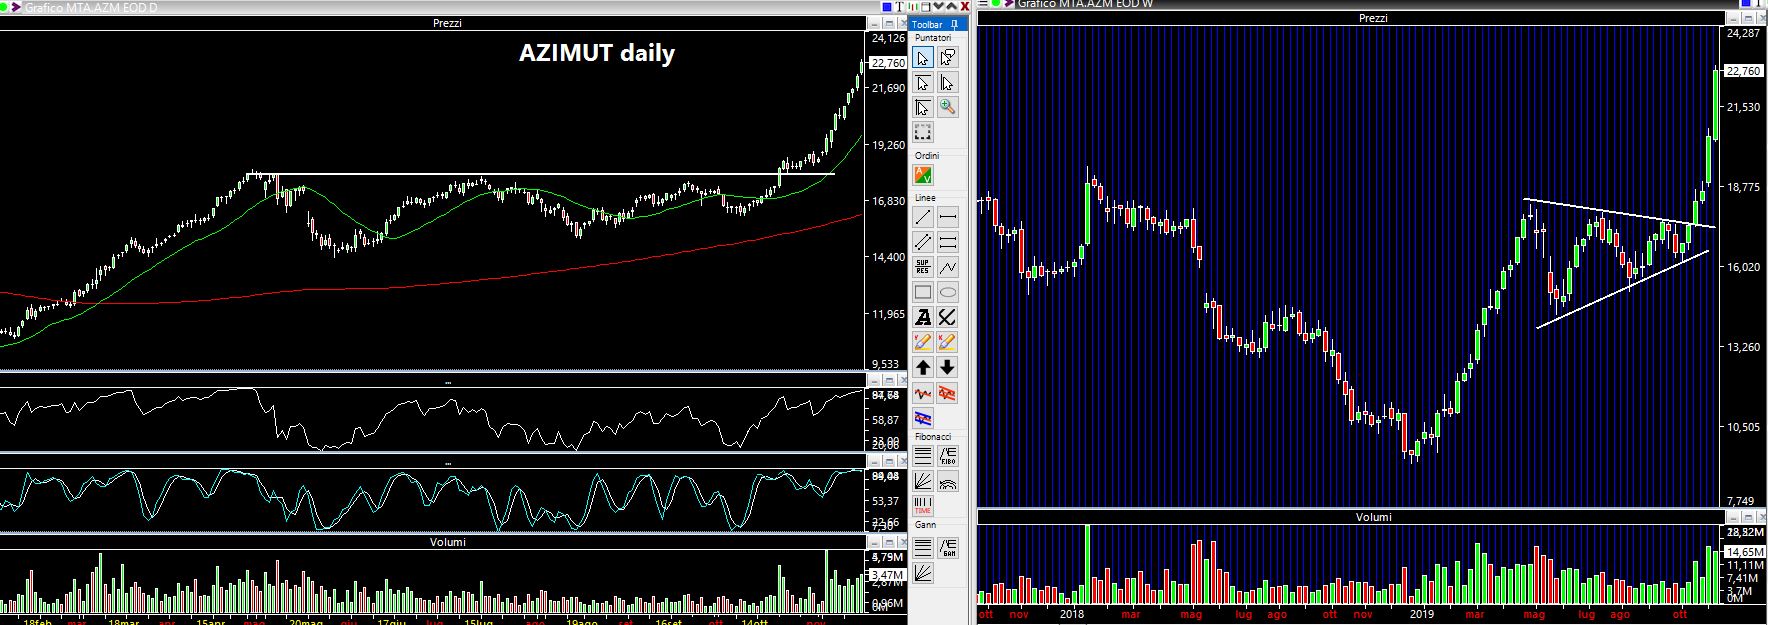Insert a down arrow marker
The height and width of the screenshot is (625, 1768).
947,367
